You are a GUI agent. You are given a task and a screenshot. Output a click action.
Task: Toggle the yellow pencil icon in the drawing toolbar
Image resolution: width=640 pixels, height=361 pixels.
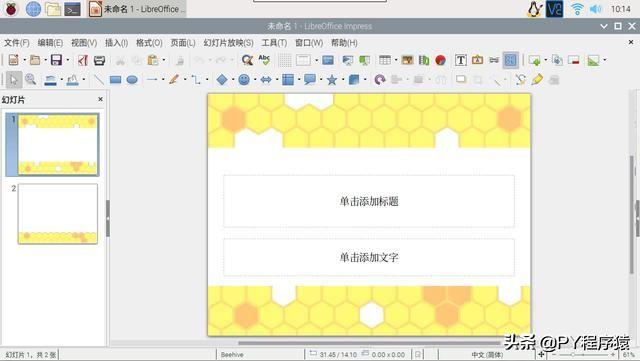pyautogui.click(x=537, y=80)
